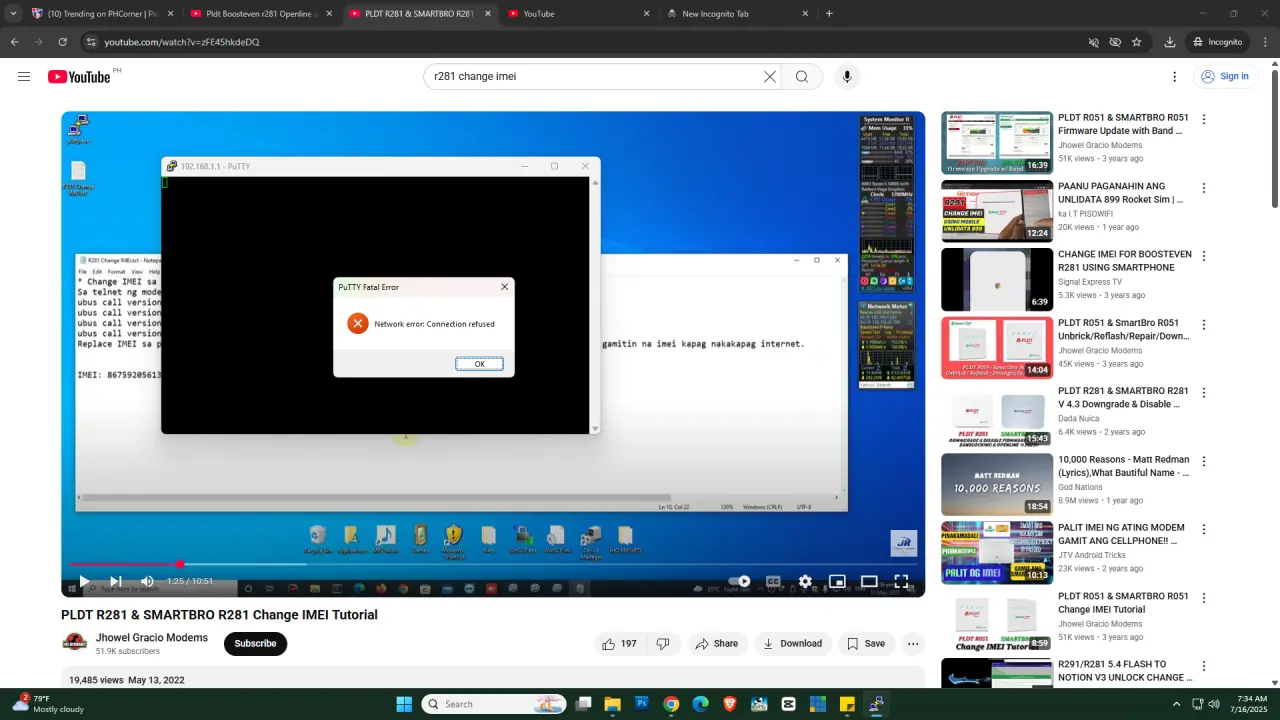Viewport: 1280px width, 720px height.
Task: Open more options for V 4.3 Downgrade video
Action: (x=1204, y=393)
